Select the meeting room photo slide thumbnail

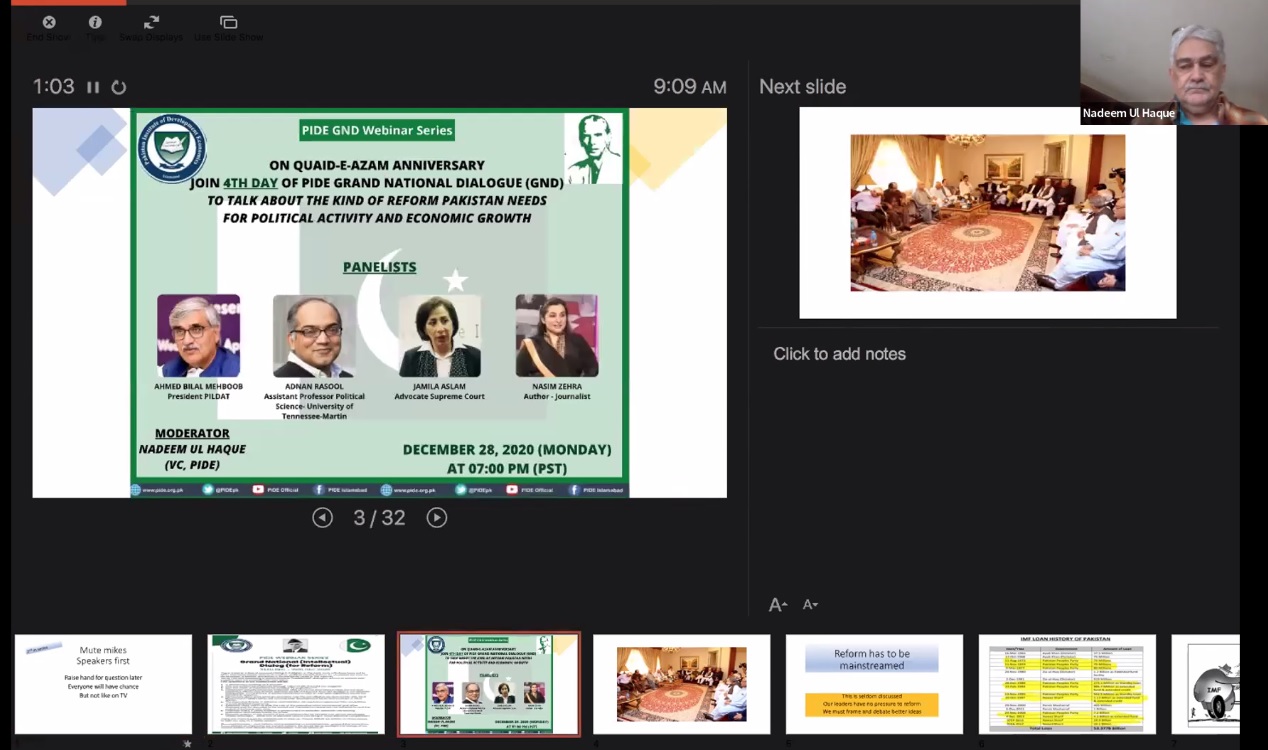tap(682, 684)
